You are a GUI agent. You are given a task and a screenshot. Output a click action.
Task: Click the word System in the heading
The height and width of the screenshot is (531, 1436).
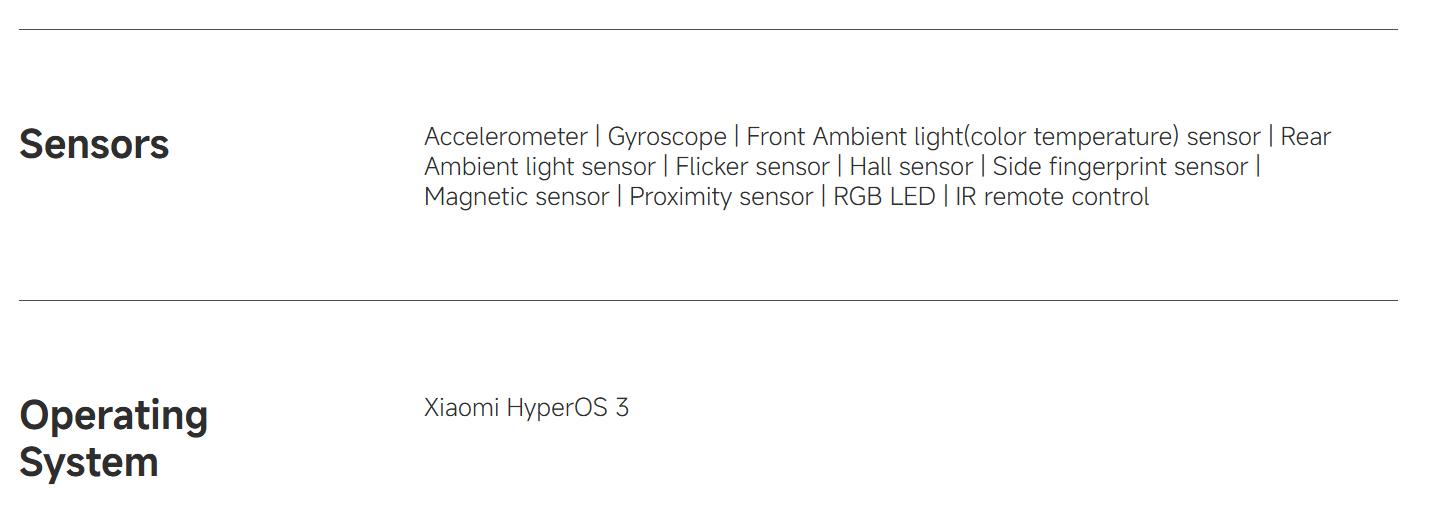[x=89, y=462]
